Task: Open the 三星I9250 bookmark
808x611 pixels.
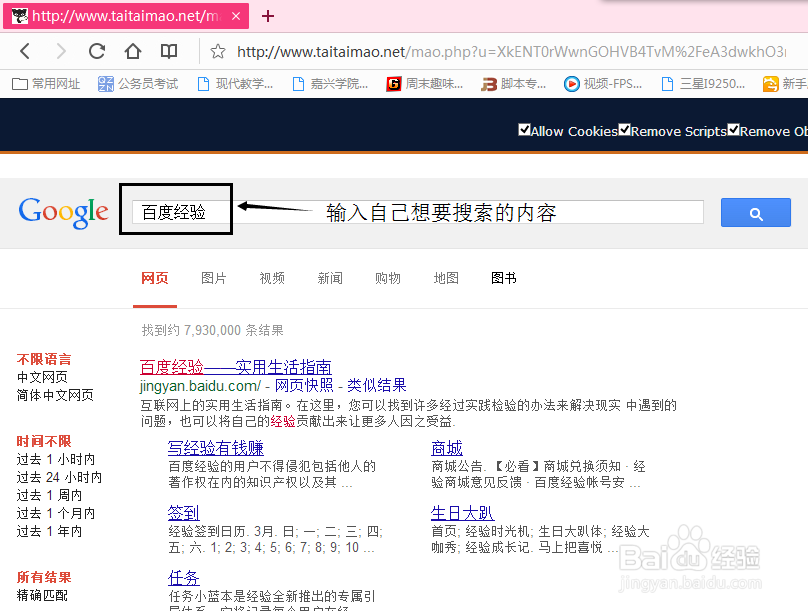Action: point(703,83)
